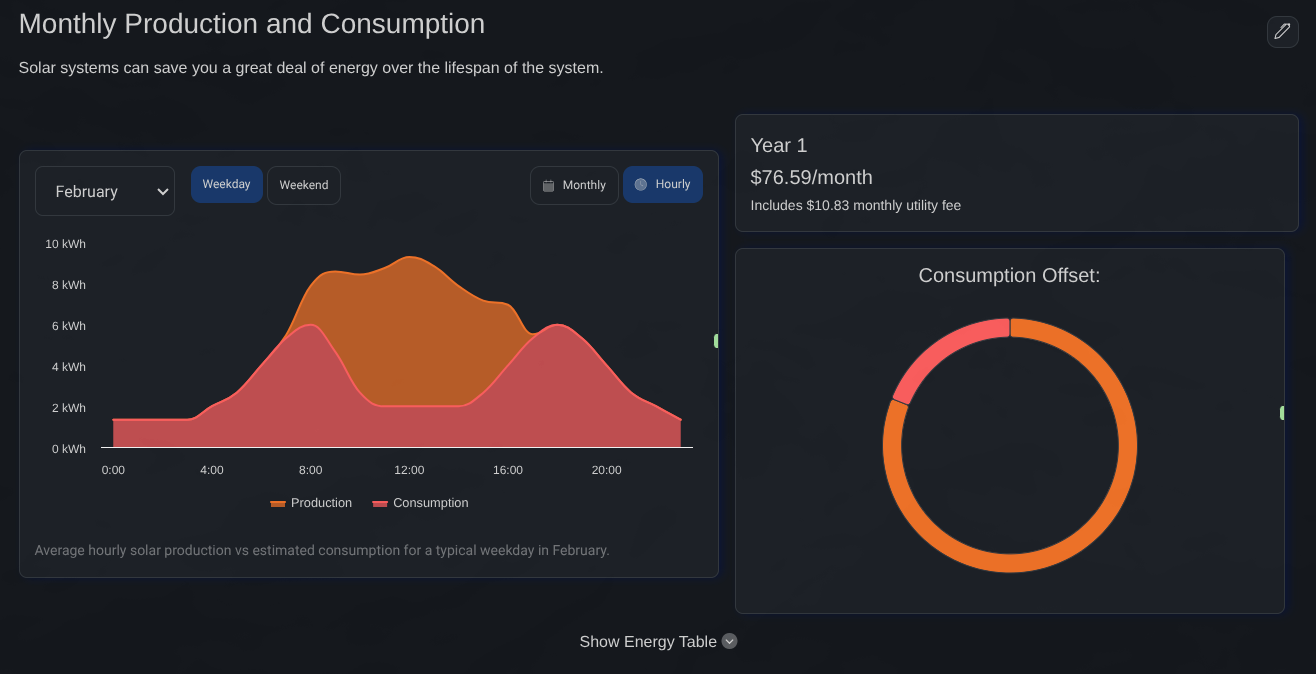This screenshot has width=1316, height=674.
Task: Switch to Weekend view
Action: (304, 184)
